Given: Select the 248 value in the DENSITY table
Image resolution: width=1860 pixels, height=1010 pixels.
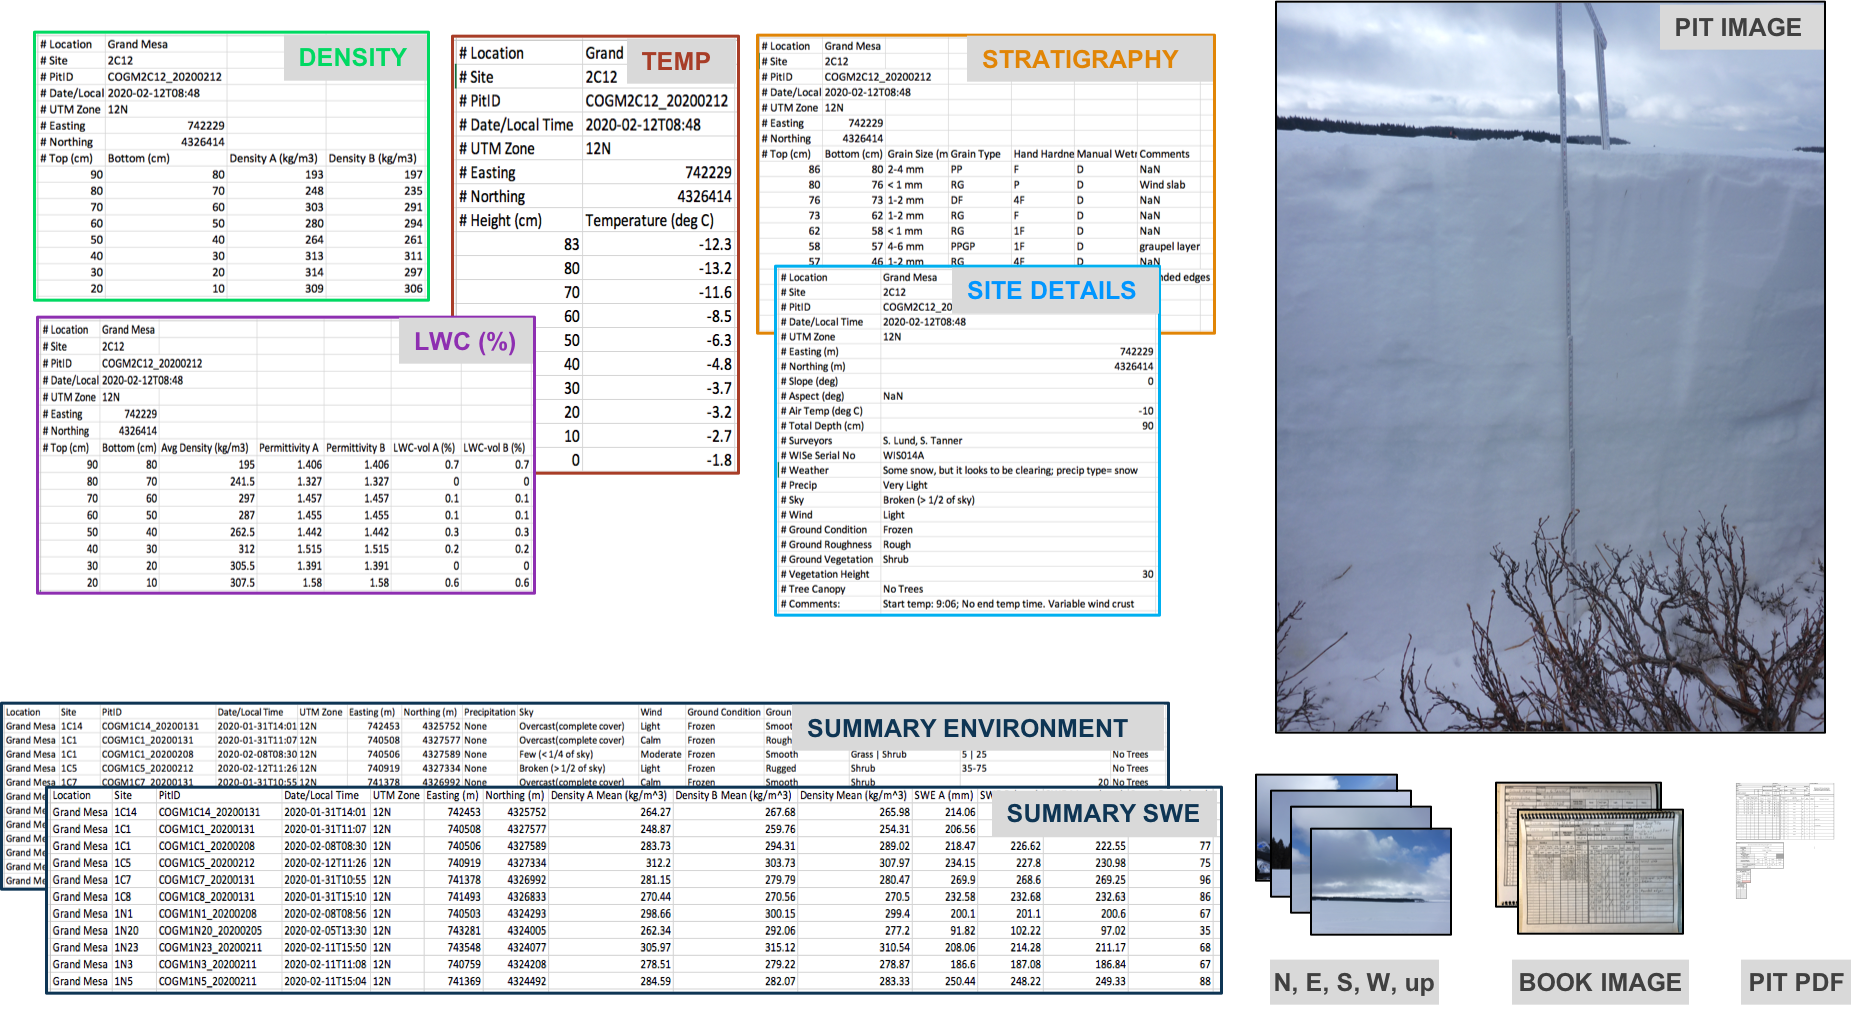Looking at the screenshot, I should (x=314, y=190).
